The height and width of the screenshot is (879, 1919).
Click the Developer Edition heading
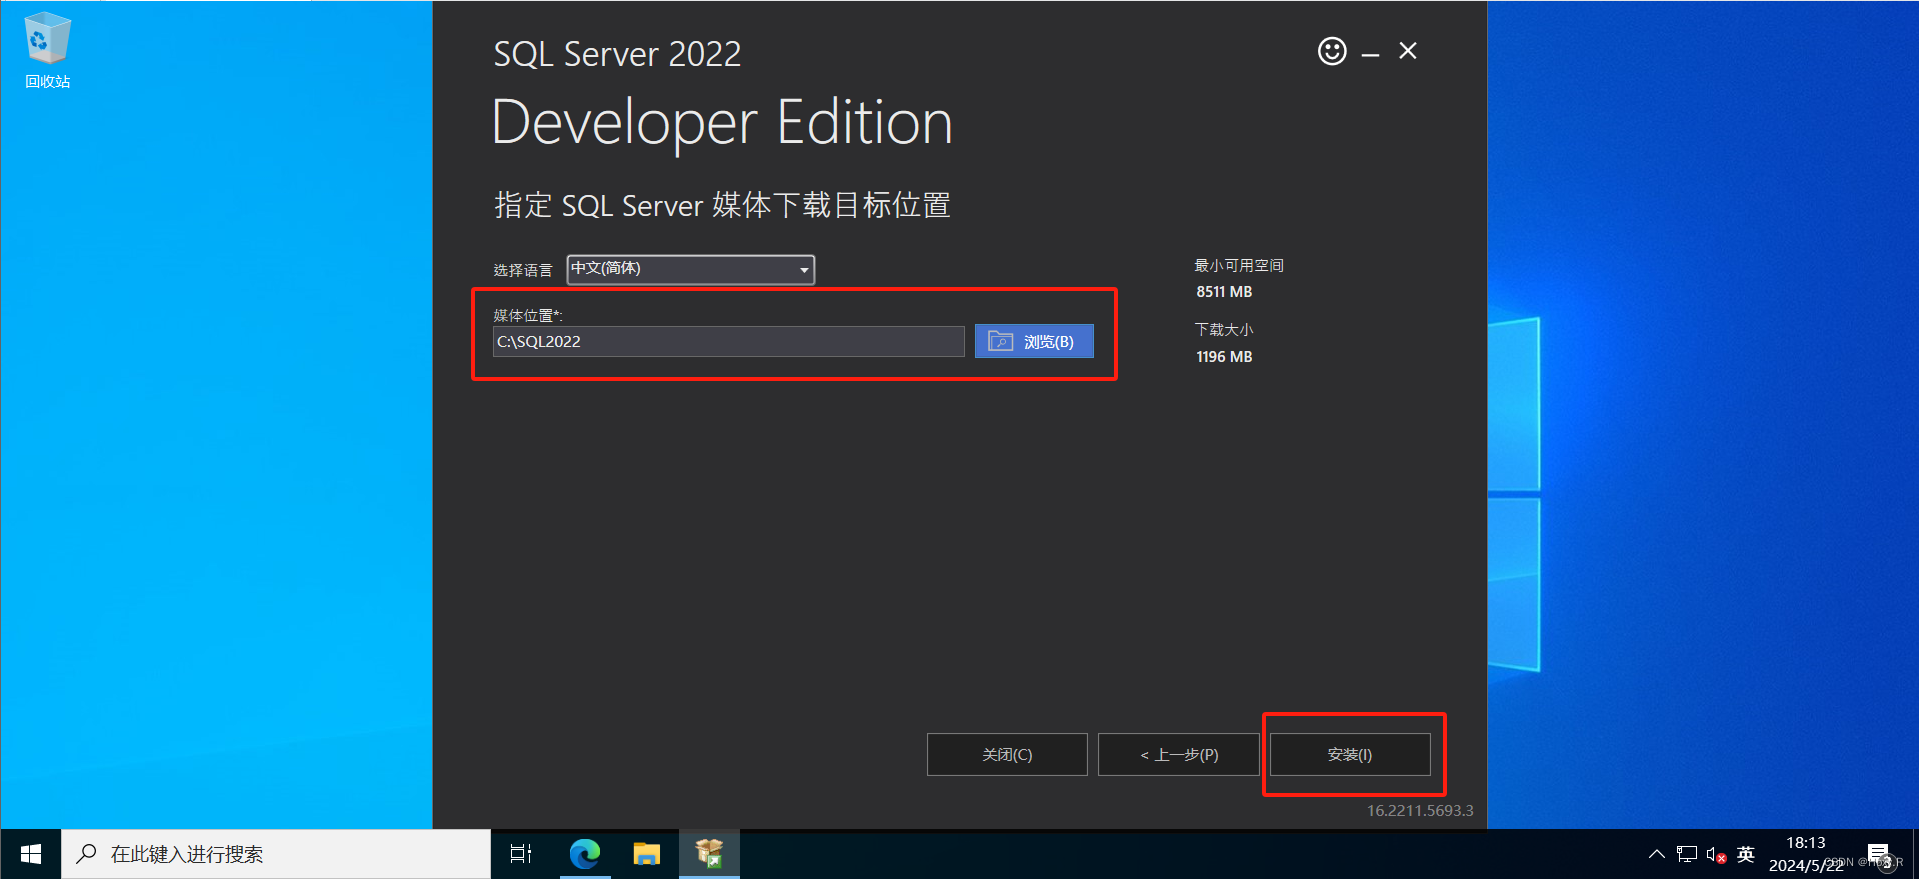click(722, 124)
